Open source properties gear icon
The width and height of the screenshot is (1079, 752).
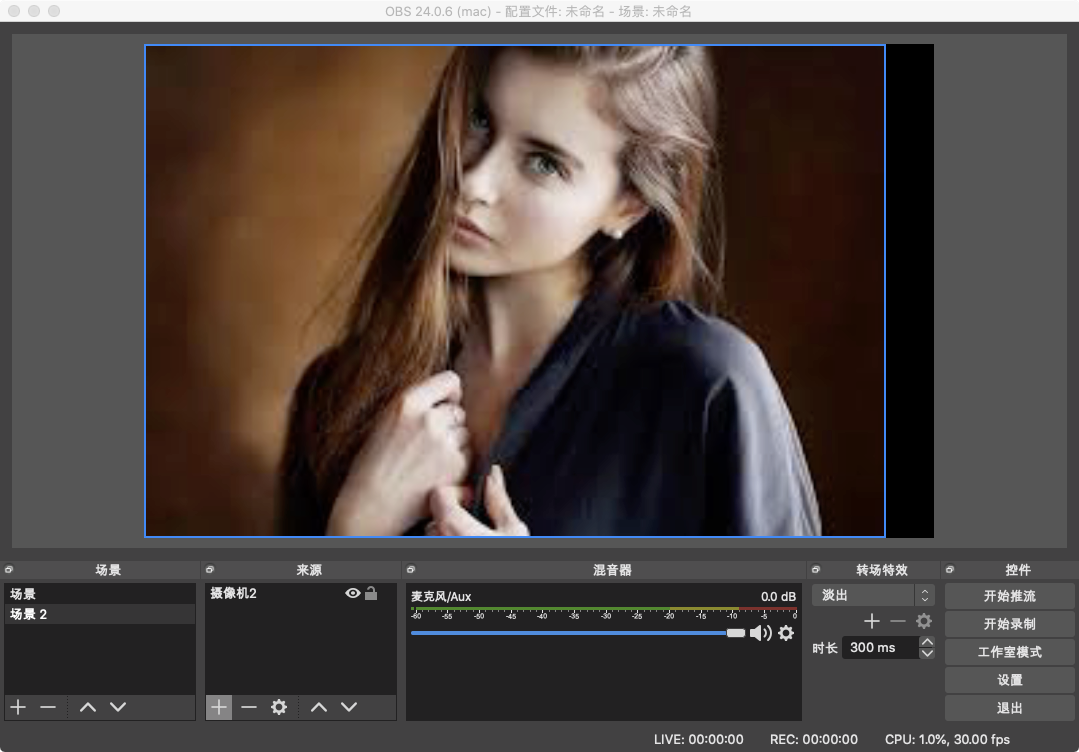pos(279,707)
